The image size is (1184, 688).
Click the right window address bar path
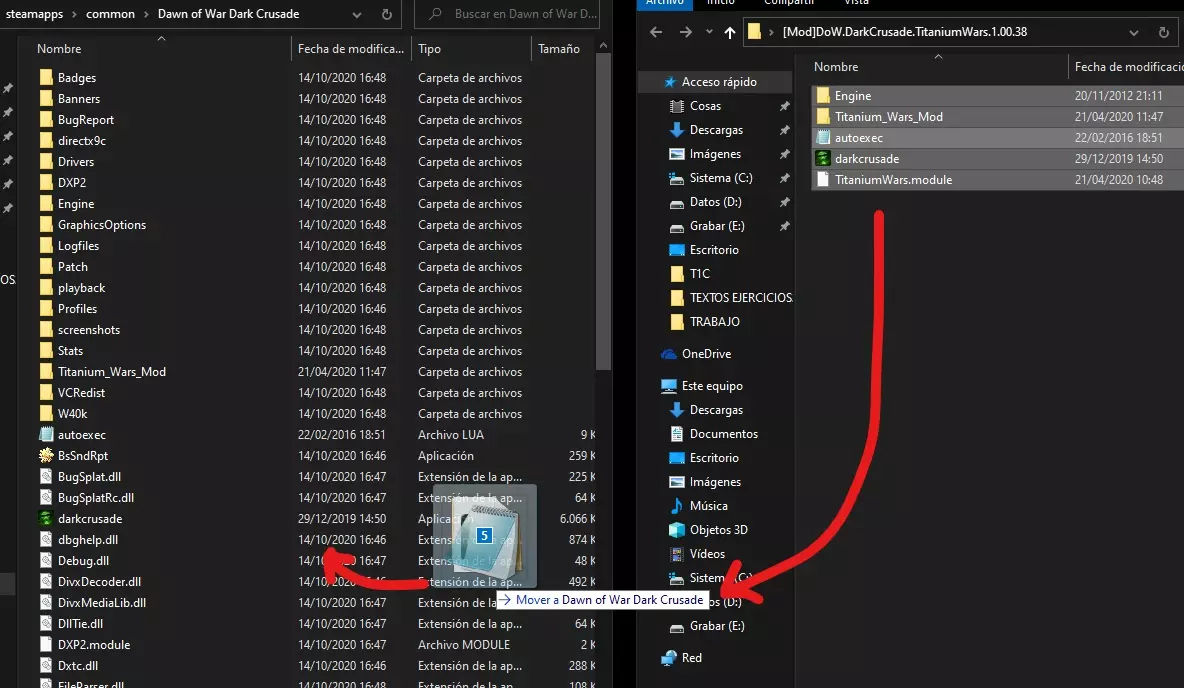pyautogui.click(x=905, y=32)
